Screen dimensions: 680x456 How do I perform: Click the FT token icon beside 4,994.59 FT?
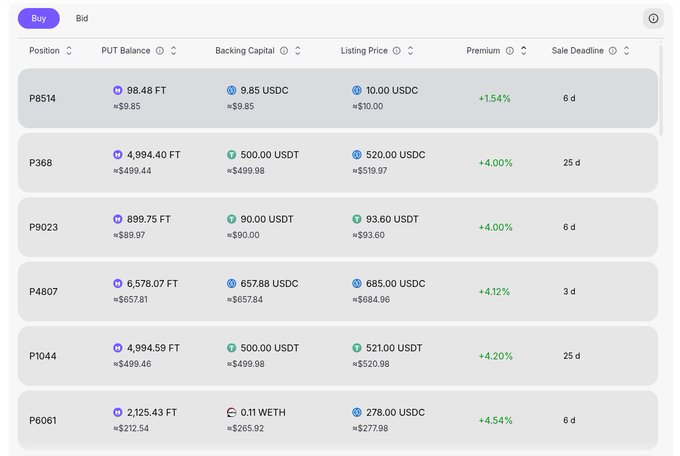(x=118, y=348)
